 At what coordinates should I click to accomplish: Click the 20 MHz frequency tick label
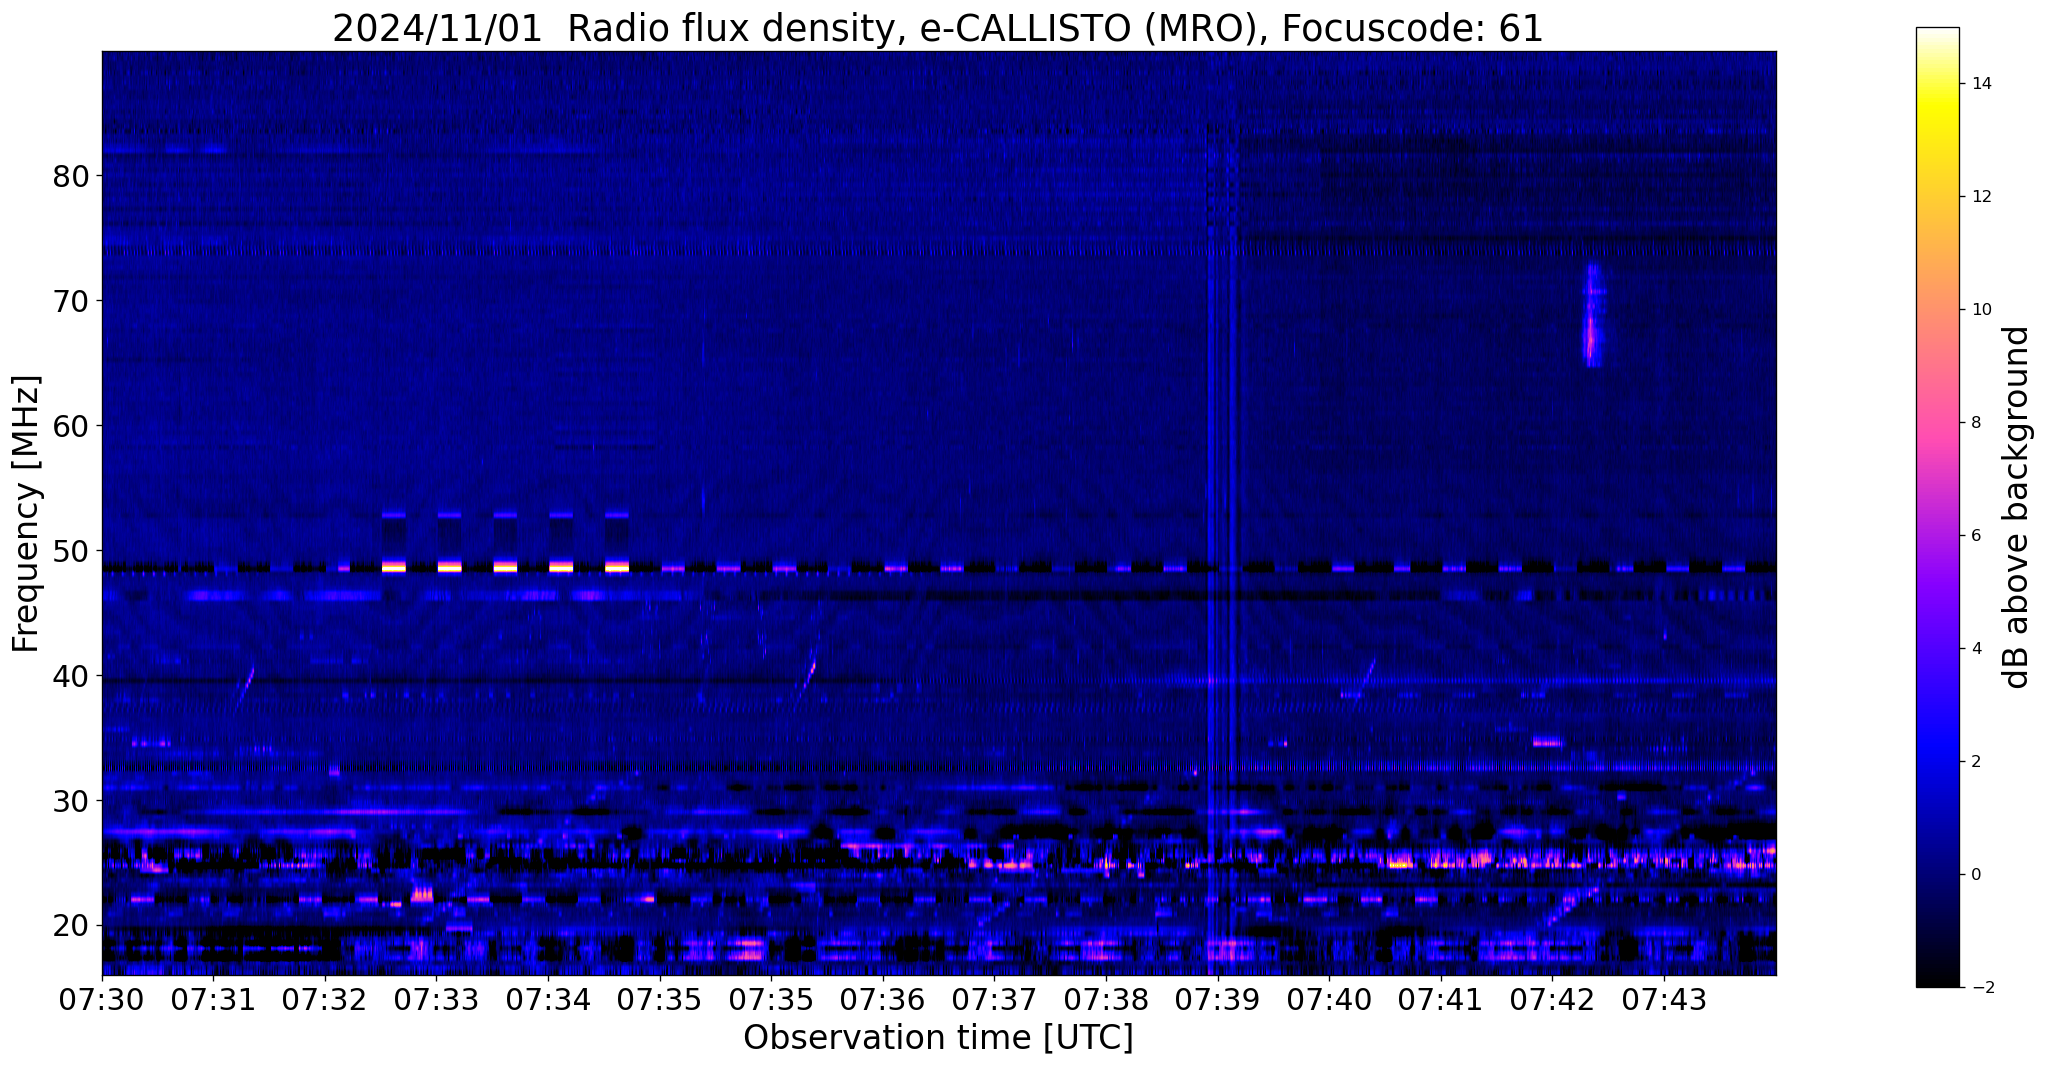[x=71, y=926]
